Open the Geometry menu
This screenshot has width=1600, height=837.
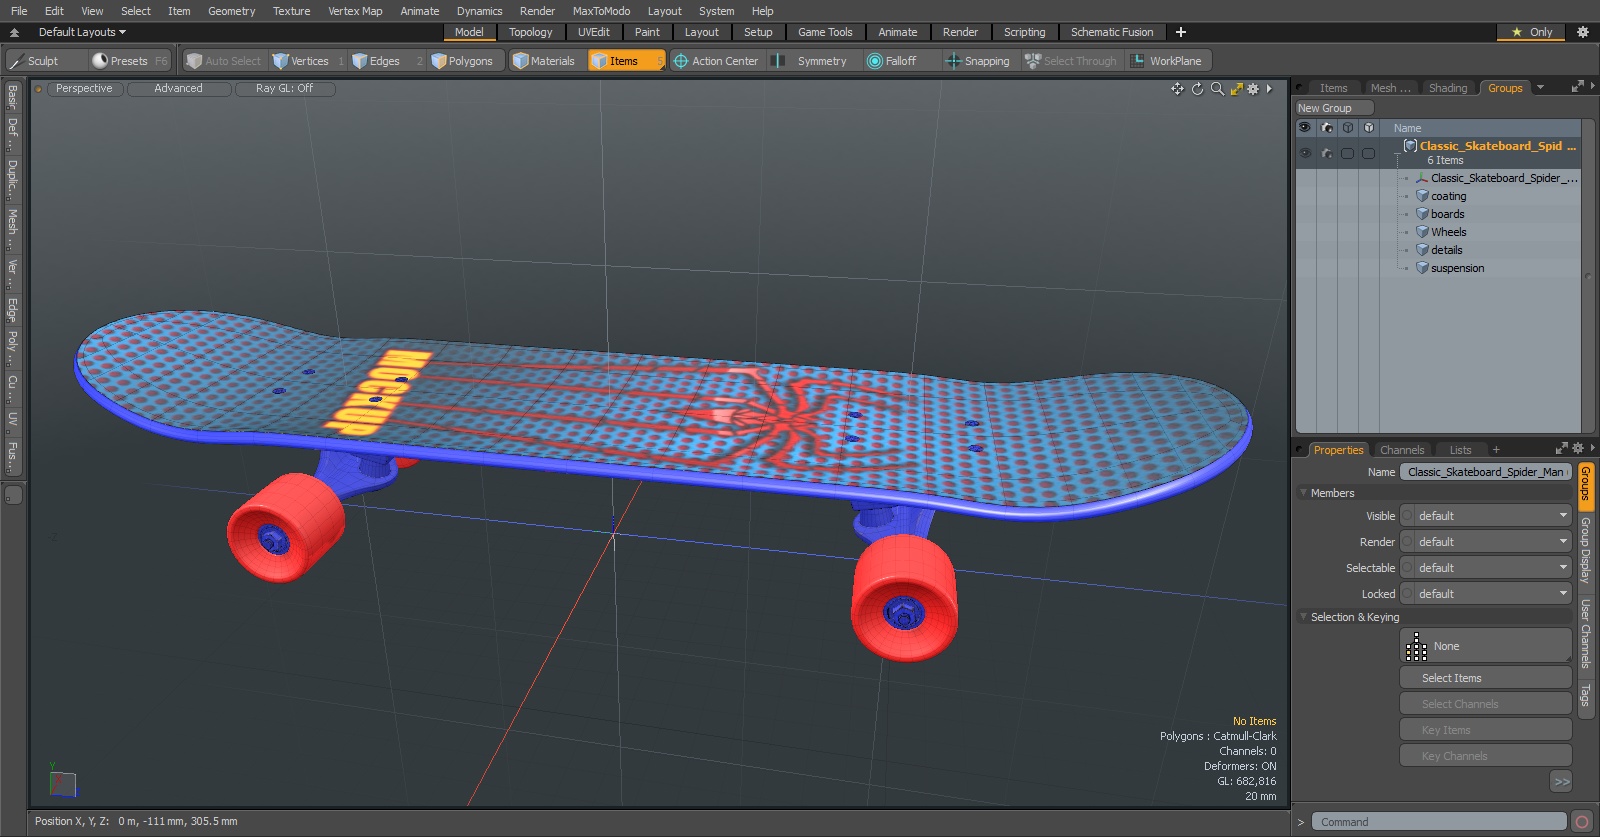tap(232, 11)
